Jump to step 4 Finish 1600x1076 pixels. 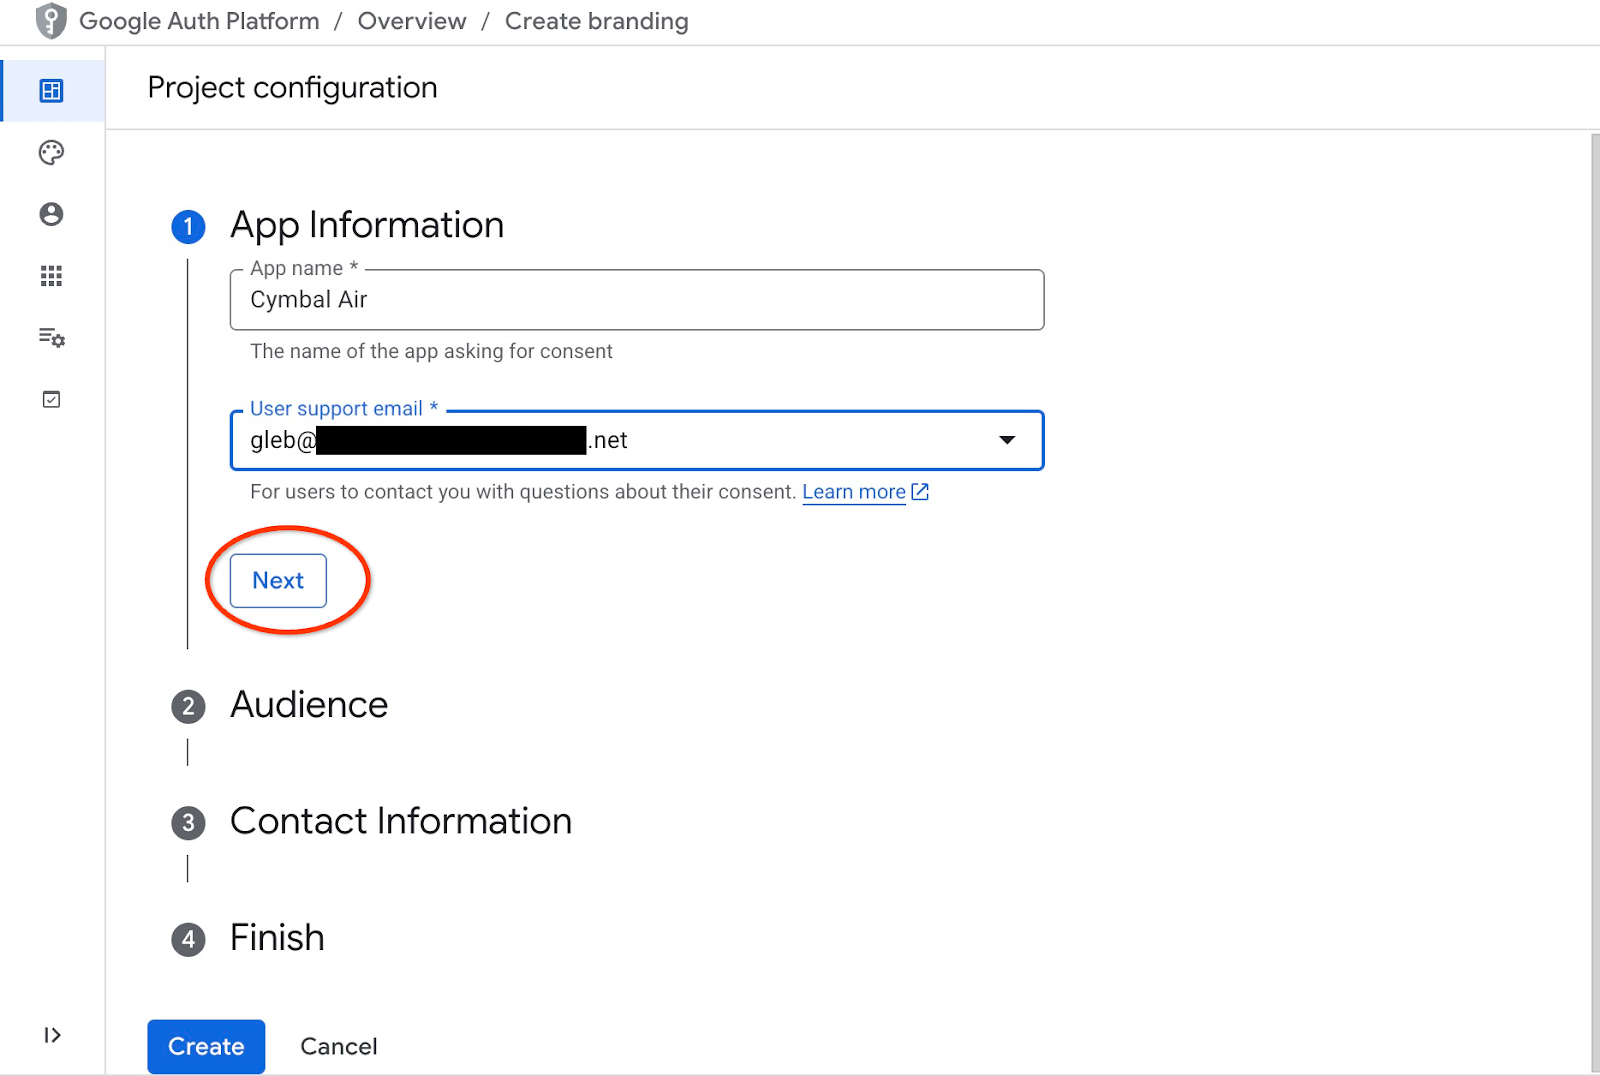pos(277,938)
